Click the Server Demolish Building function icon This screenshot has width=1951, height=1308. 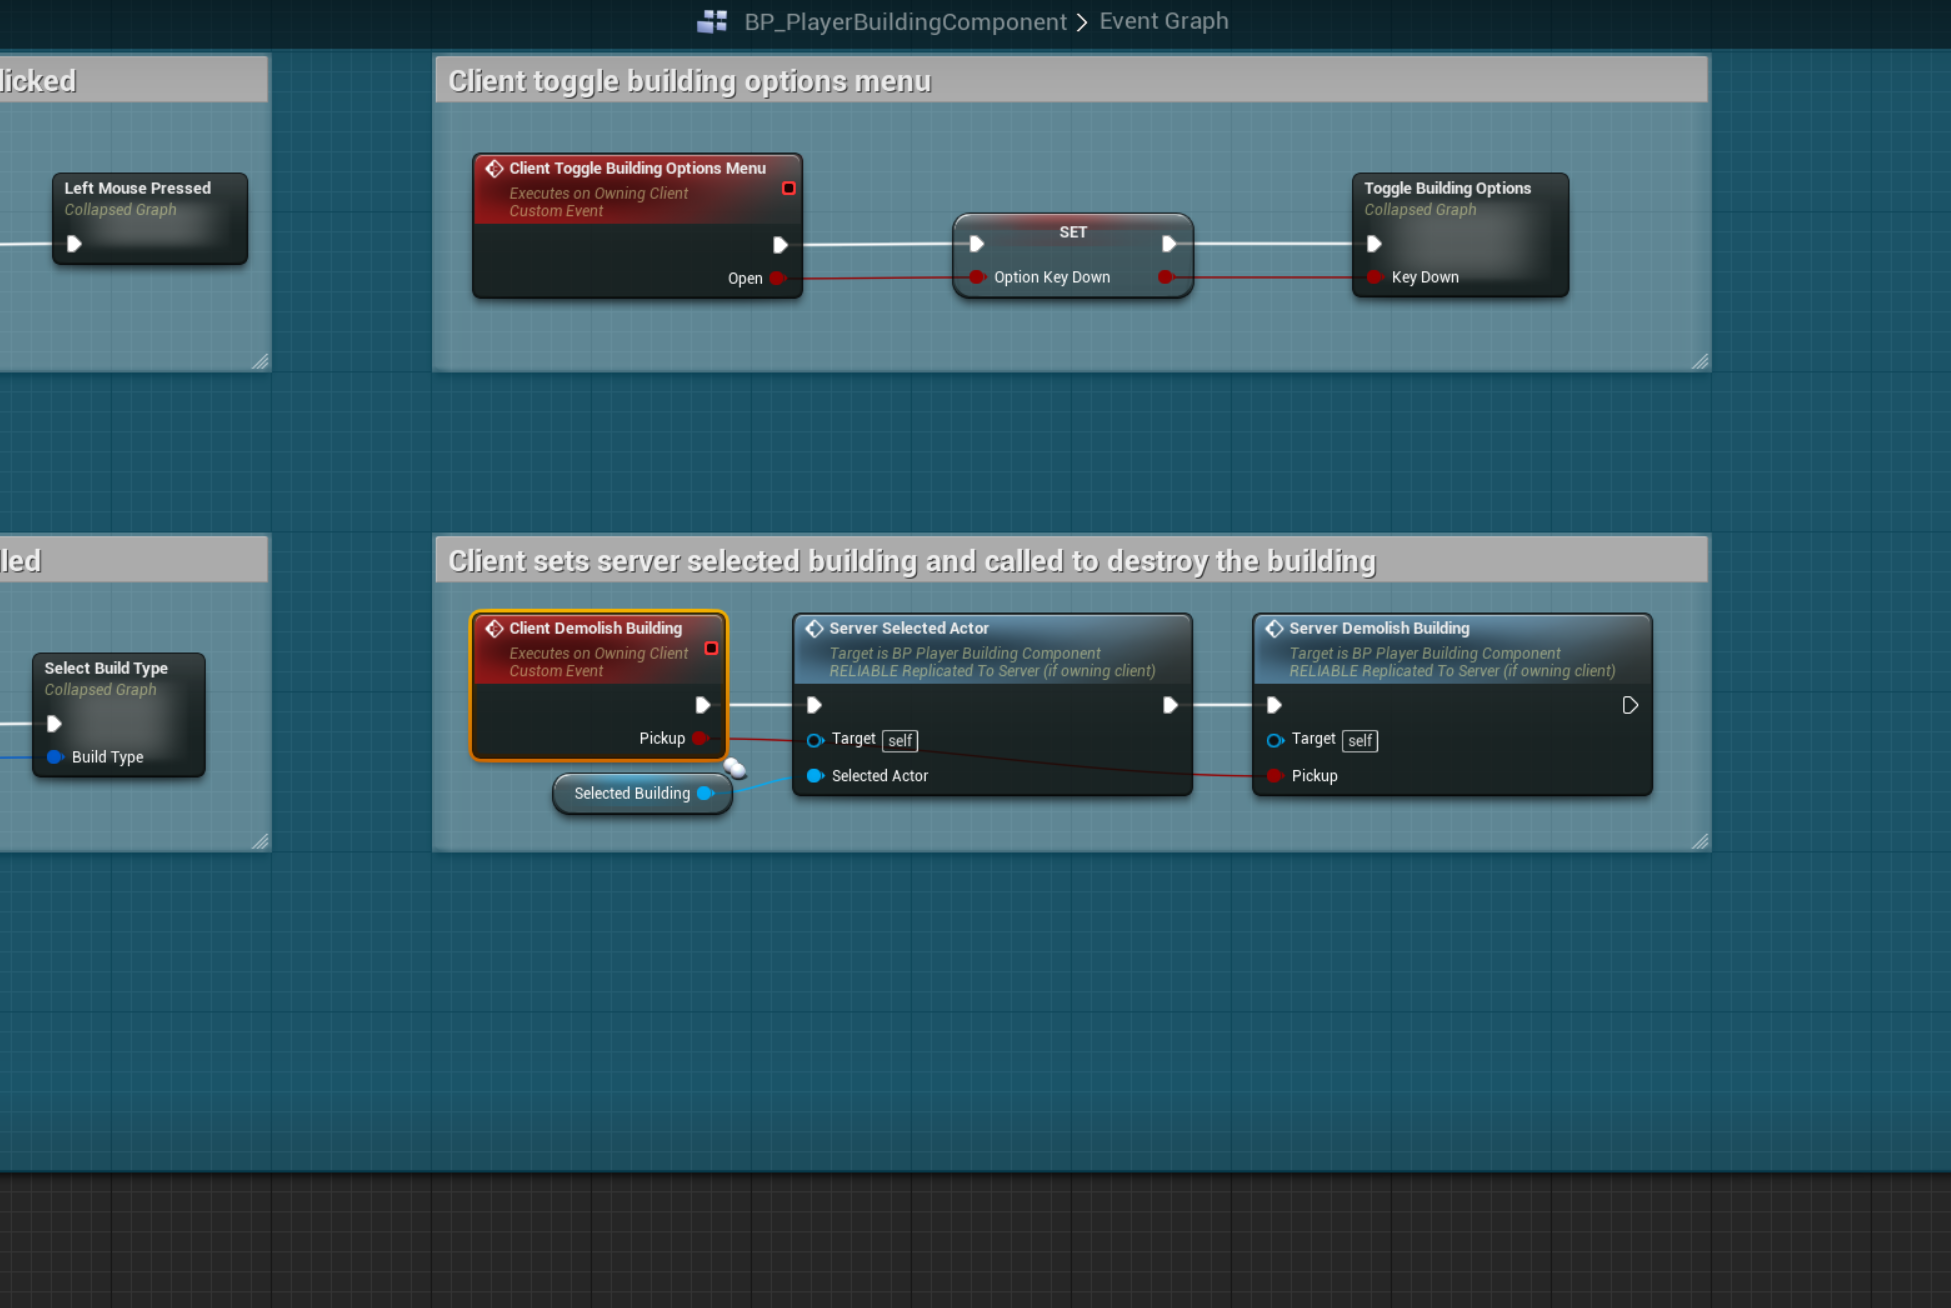[1274, 628]
